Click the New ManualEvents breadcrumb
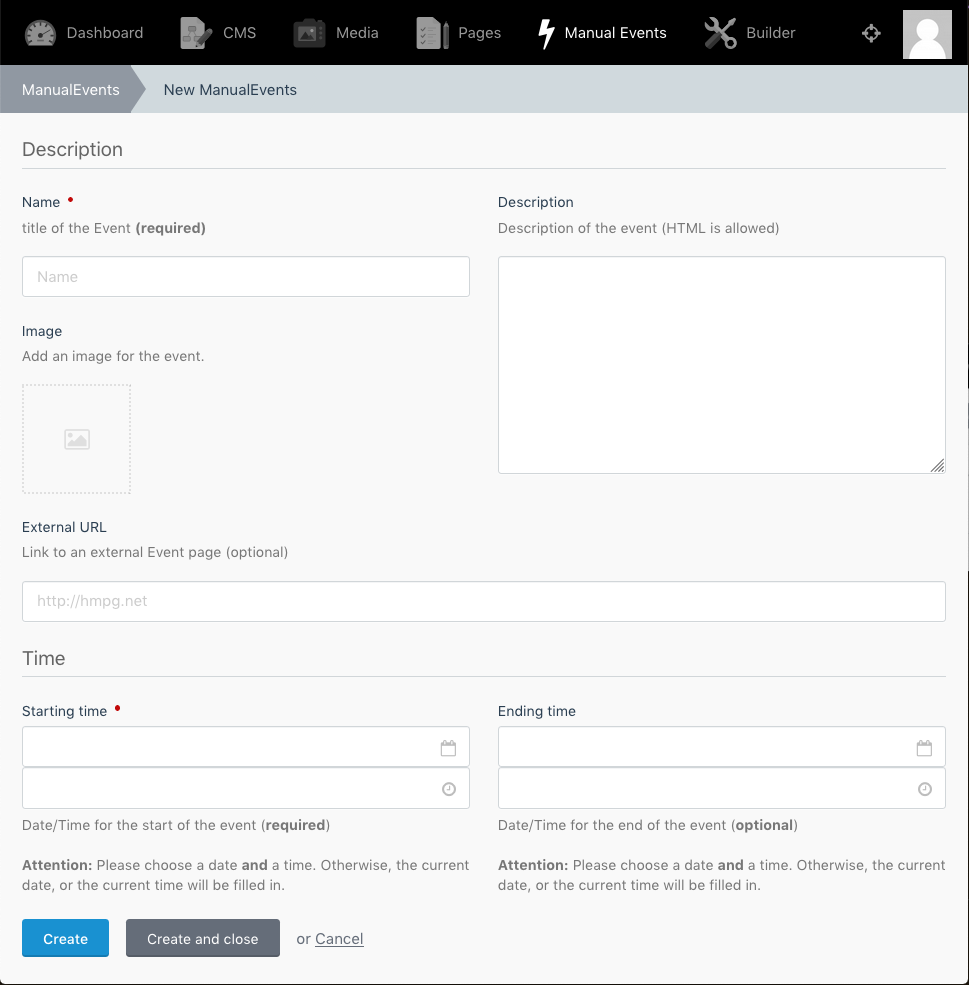The height and width of the screenshot is (985, 969). 230,90
